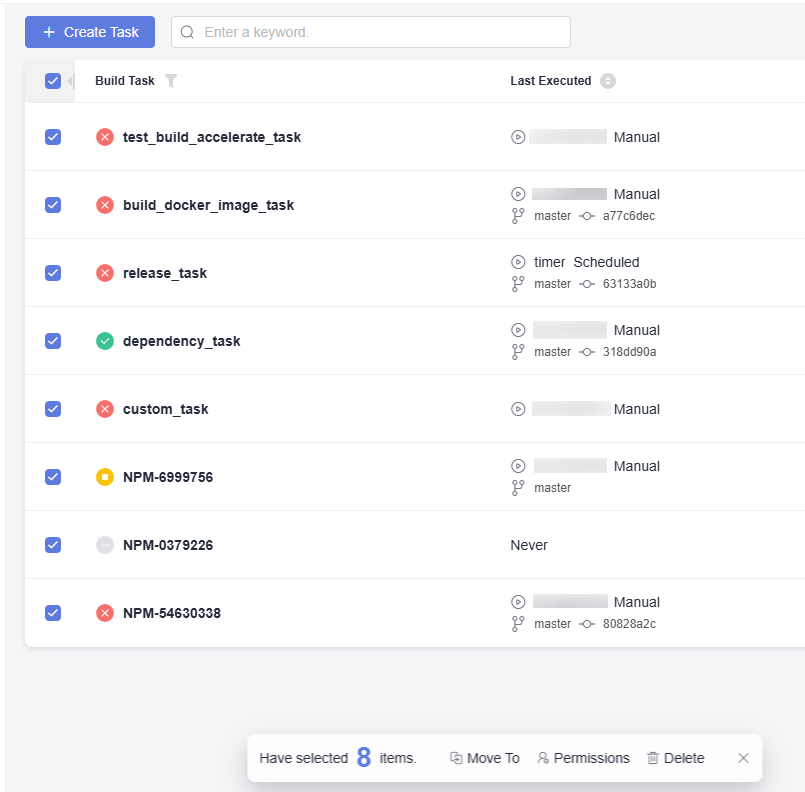Click branch icon in release_task row
805x792 pixels.
[518, 284]
